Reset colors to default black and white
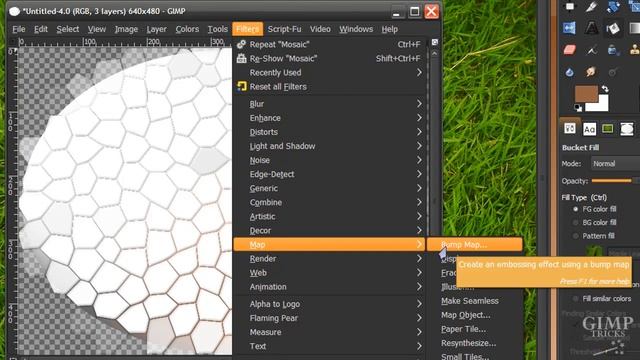 [x=578, y=108]
